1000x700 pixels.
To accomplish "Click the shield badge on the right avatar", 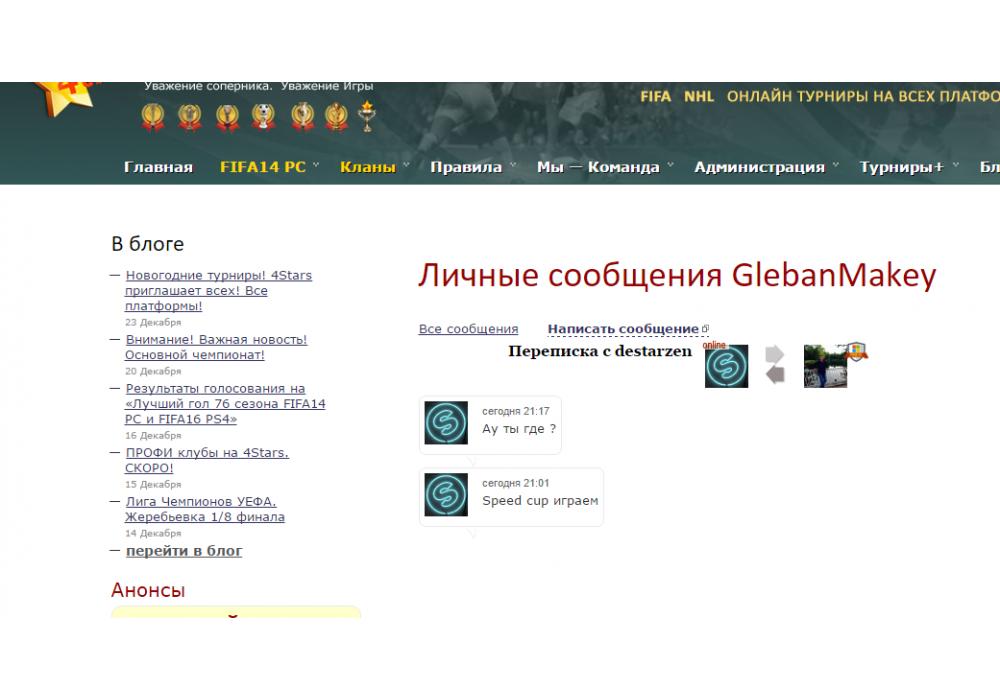I will [x=856, y=352].
